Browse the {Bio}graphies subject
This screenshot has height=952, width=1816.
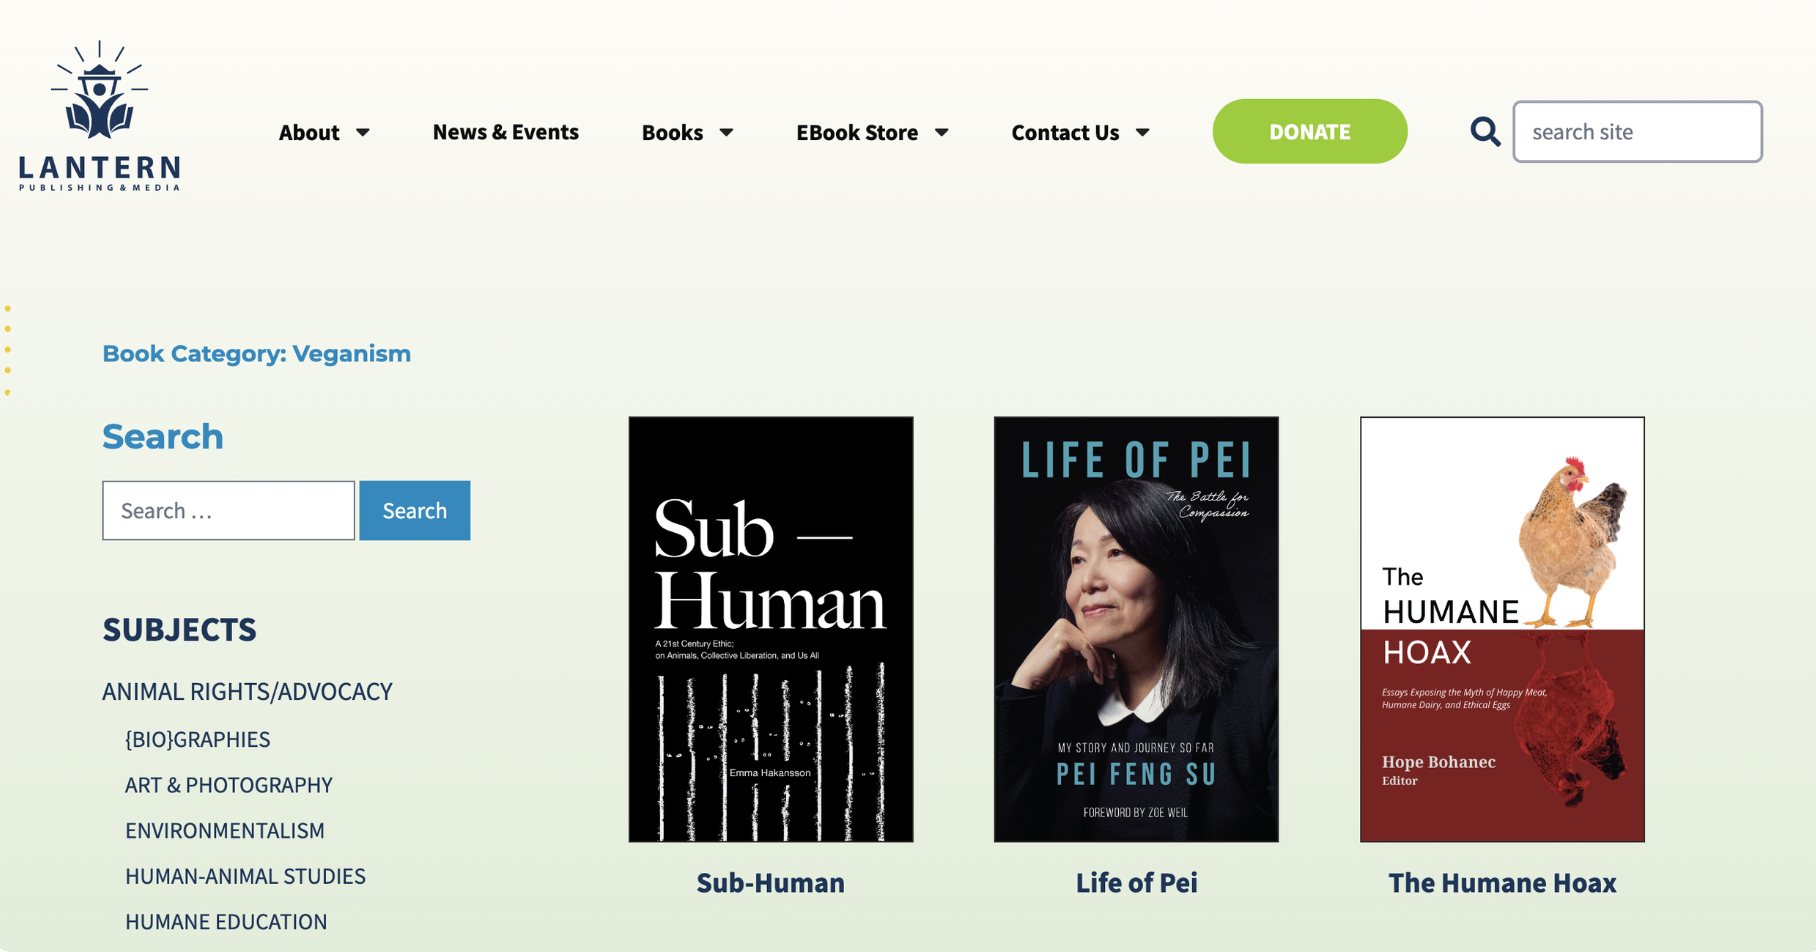pyautogui.click(x=197, y=739)
